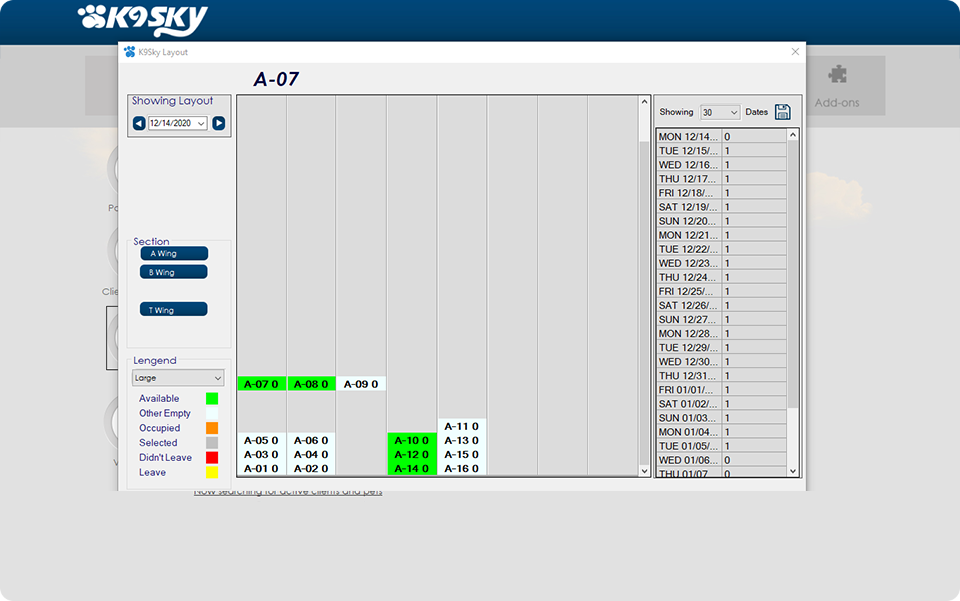Click the dates list scroll up arrow
The width and height of the screenshot is (960, 601).
click(793, 135)
